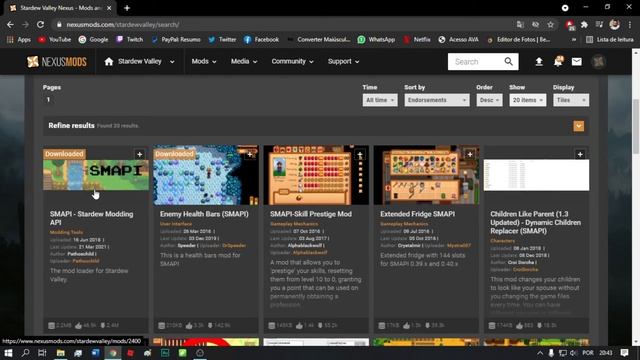This screenshot has width=640, height=360.
Task: Expand Stardew Valley game dropdown chevron
Action: [172, 62]
